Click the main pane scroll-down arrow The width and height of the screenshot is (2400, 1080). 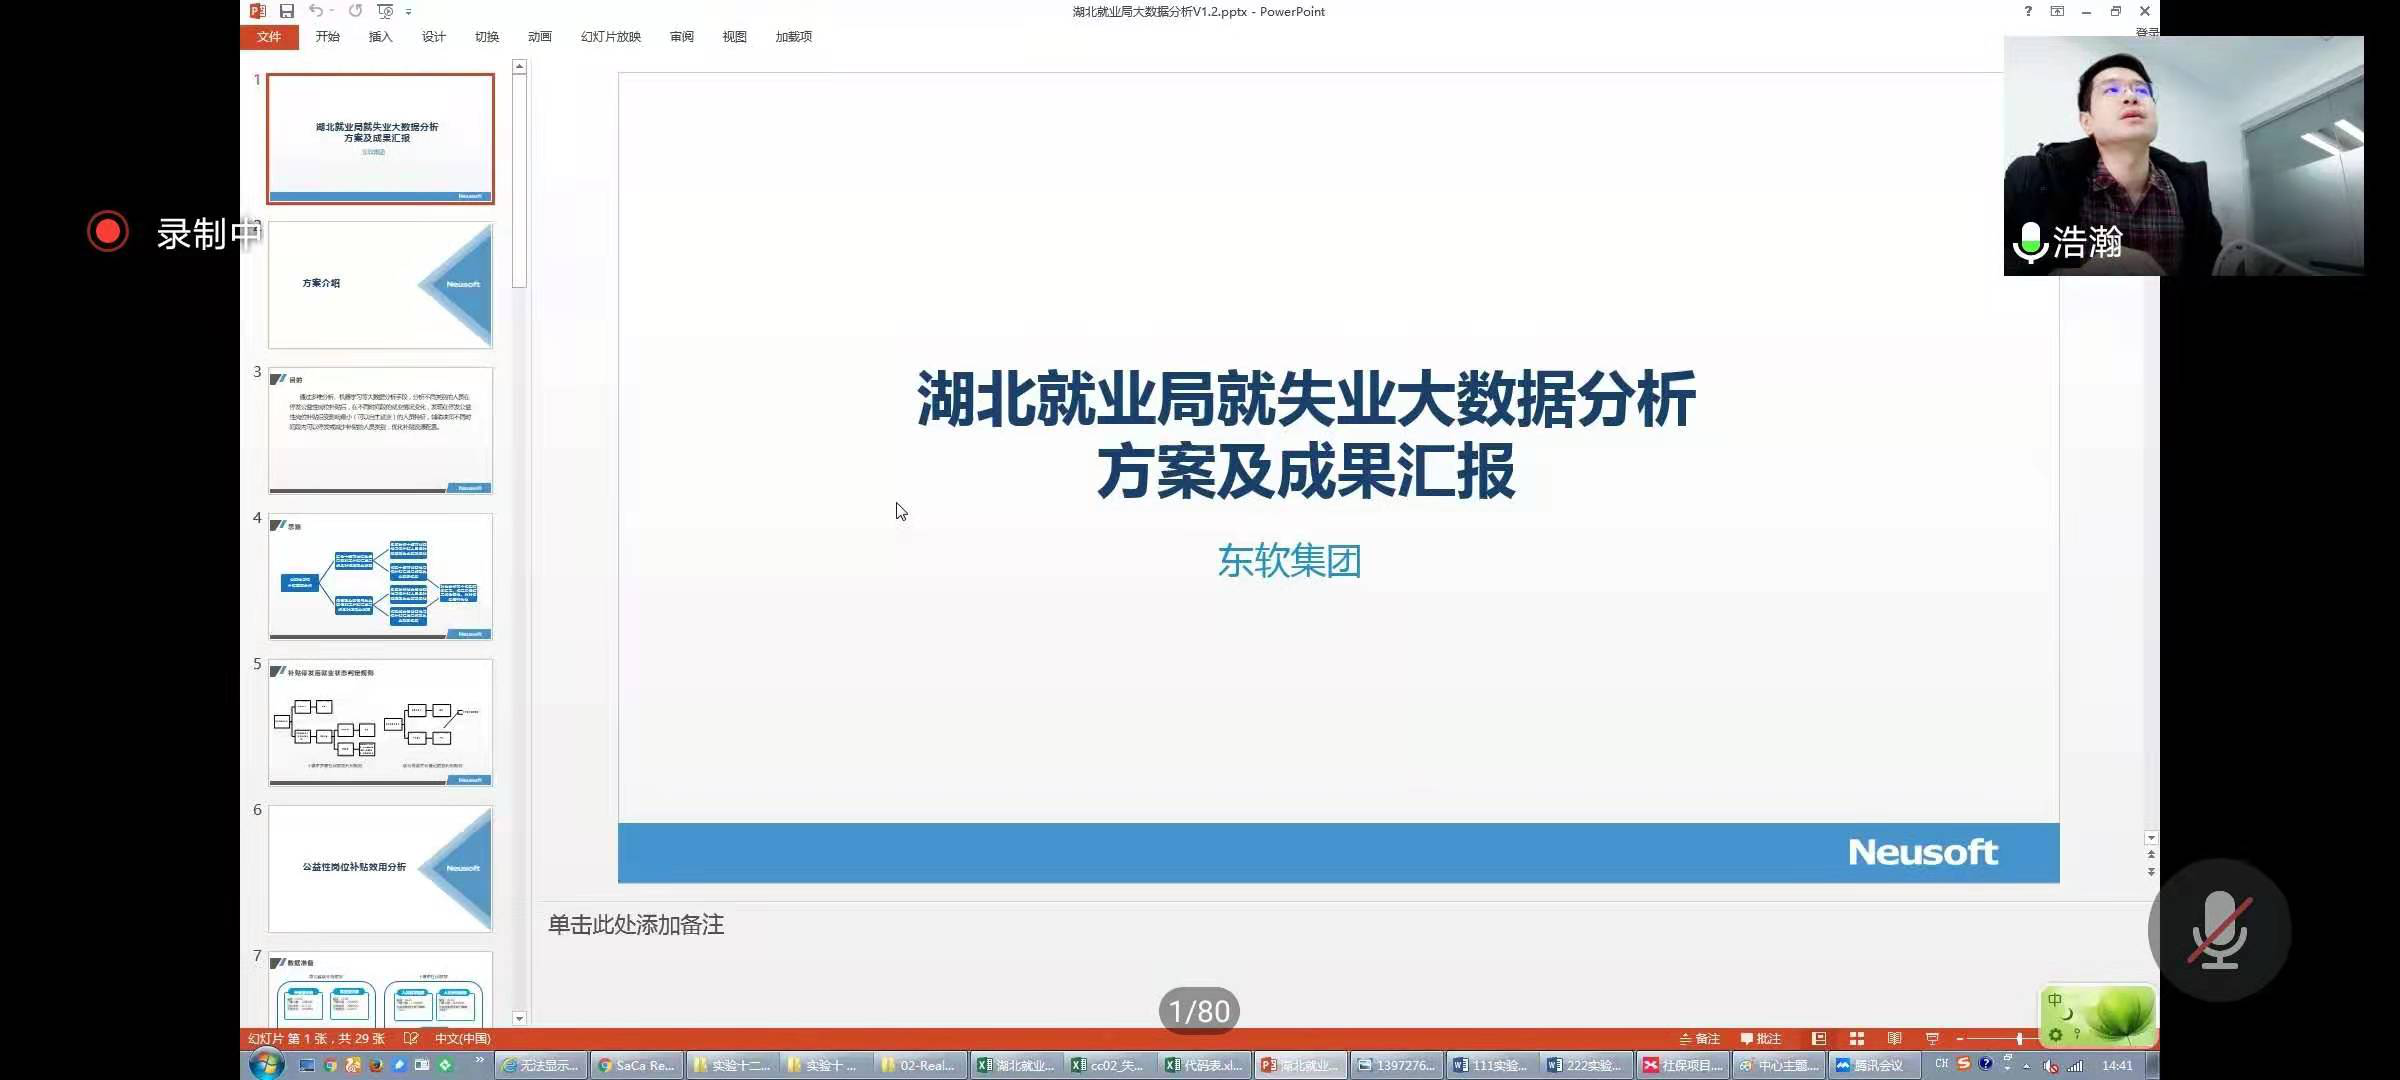[x=2151, y=838]
